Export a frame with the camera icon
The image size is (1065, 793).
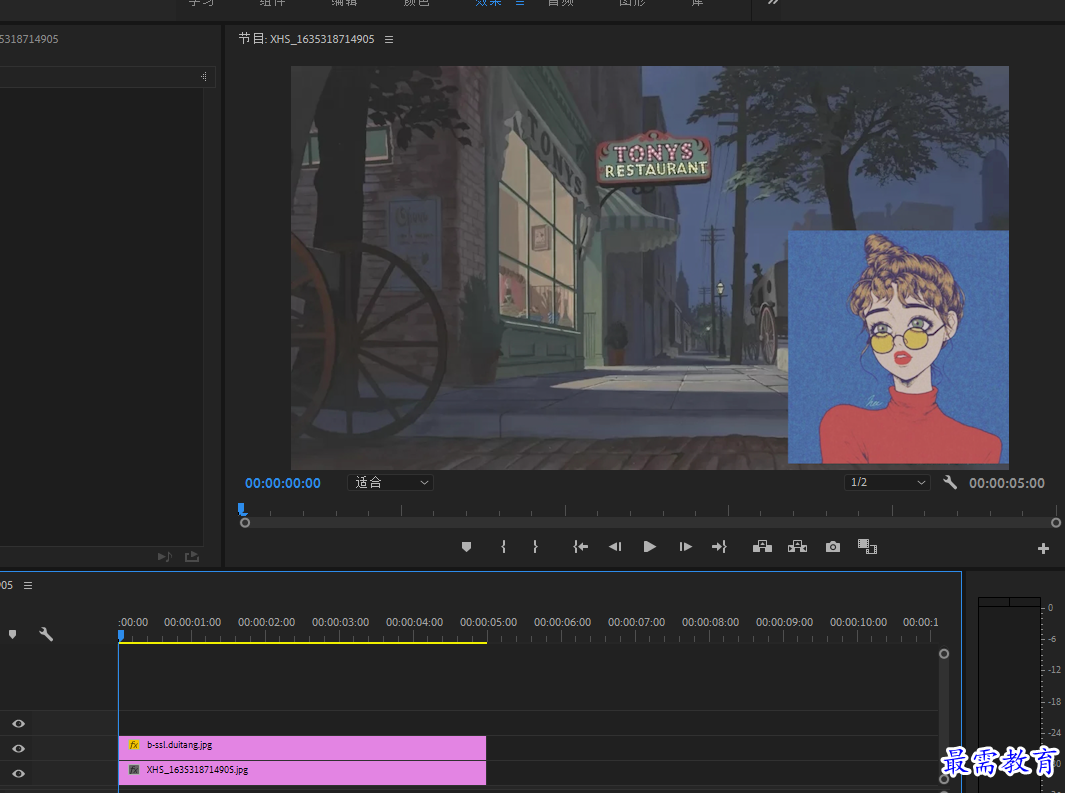click(x=833, y=547)
